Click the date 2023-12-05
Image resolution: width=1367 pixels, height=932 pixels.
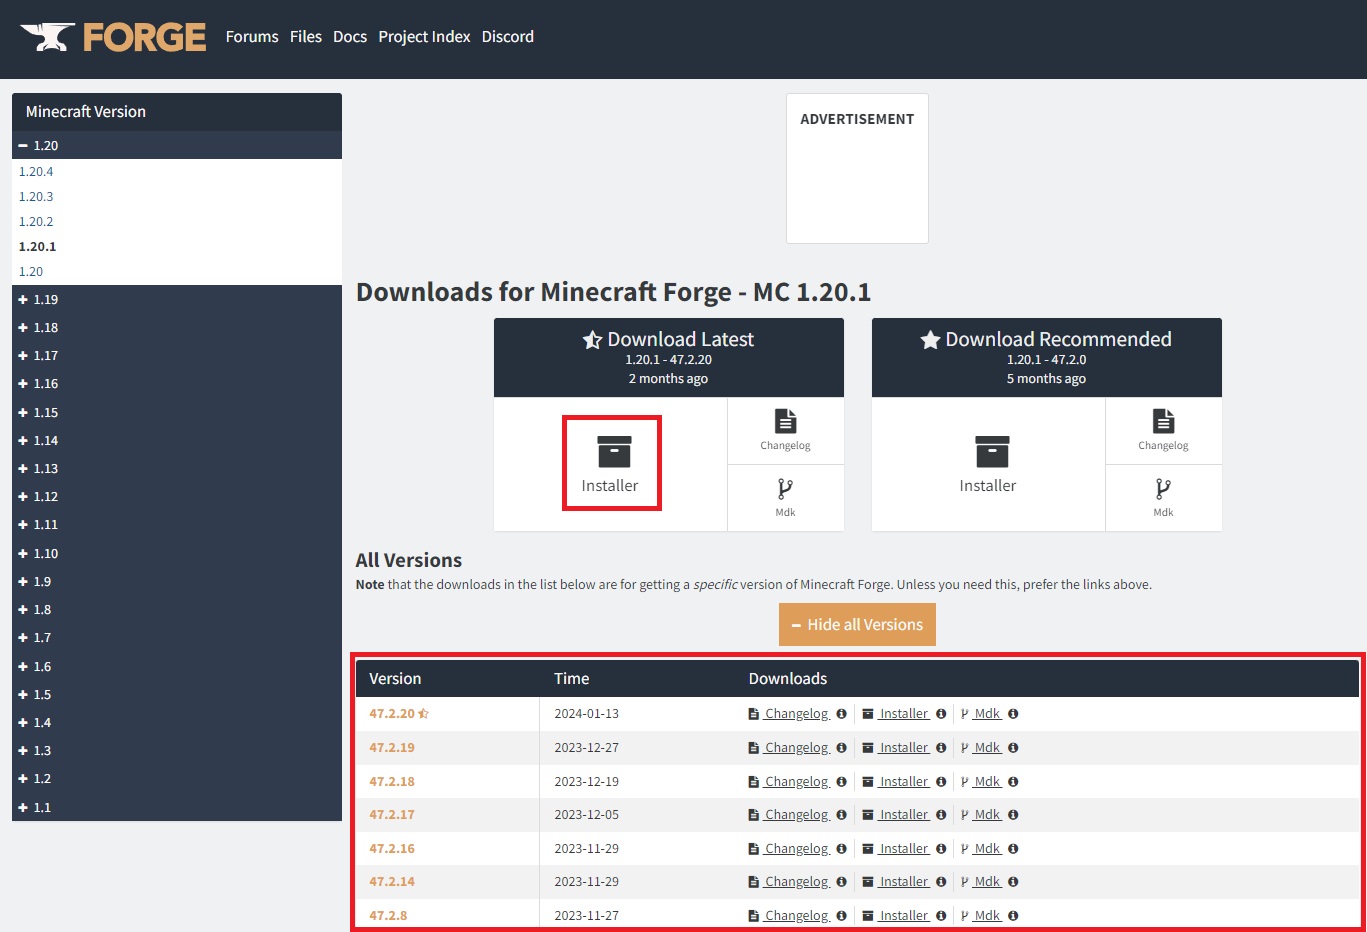click(x=587, y=815)
